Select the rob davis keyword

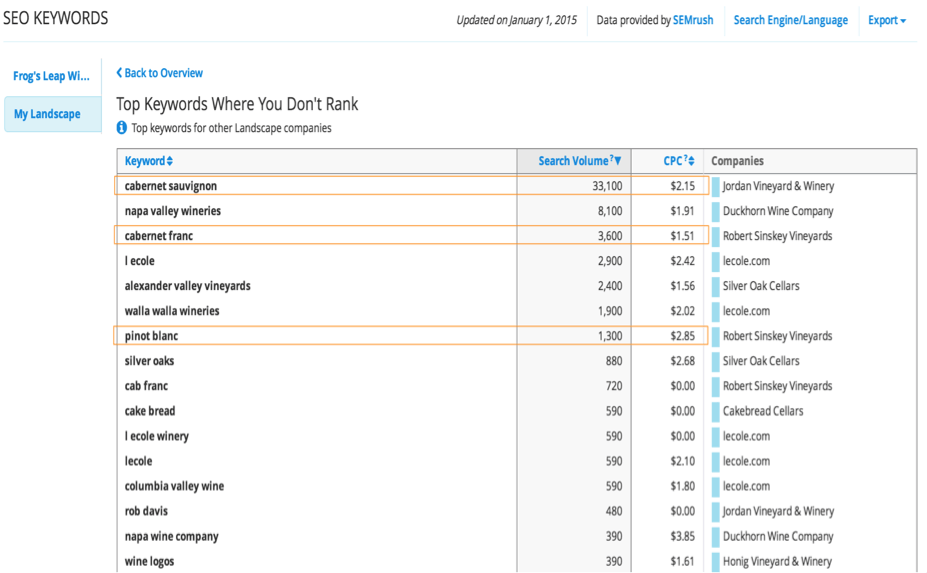click(146, 511)
